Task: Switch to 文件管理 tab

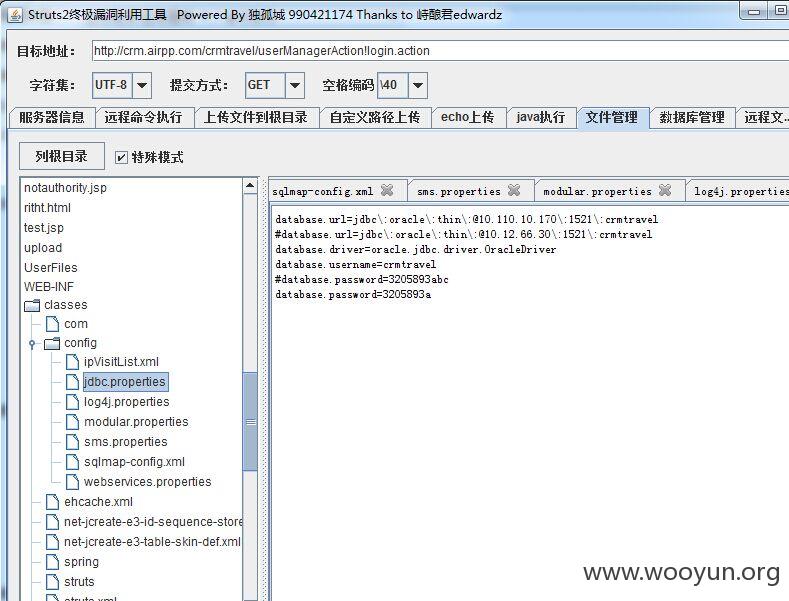Action: coord(612,118)
